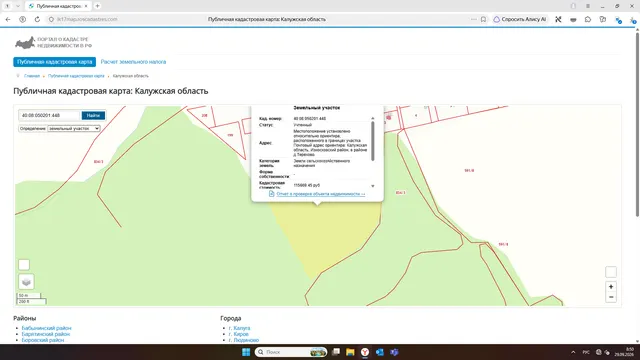Toggle the square control above zoom buttons
This screenshot has height=360, width=640.
pos(611,272)
